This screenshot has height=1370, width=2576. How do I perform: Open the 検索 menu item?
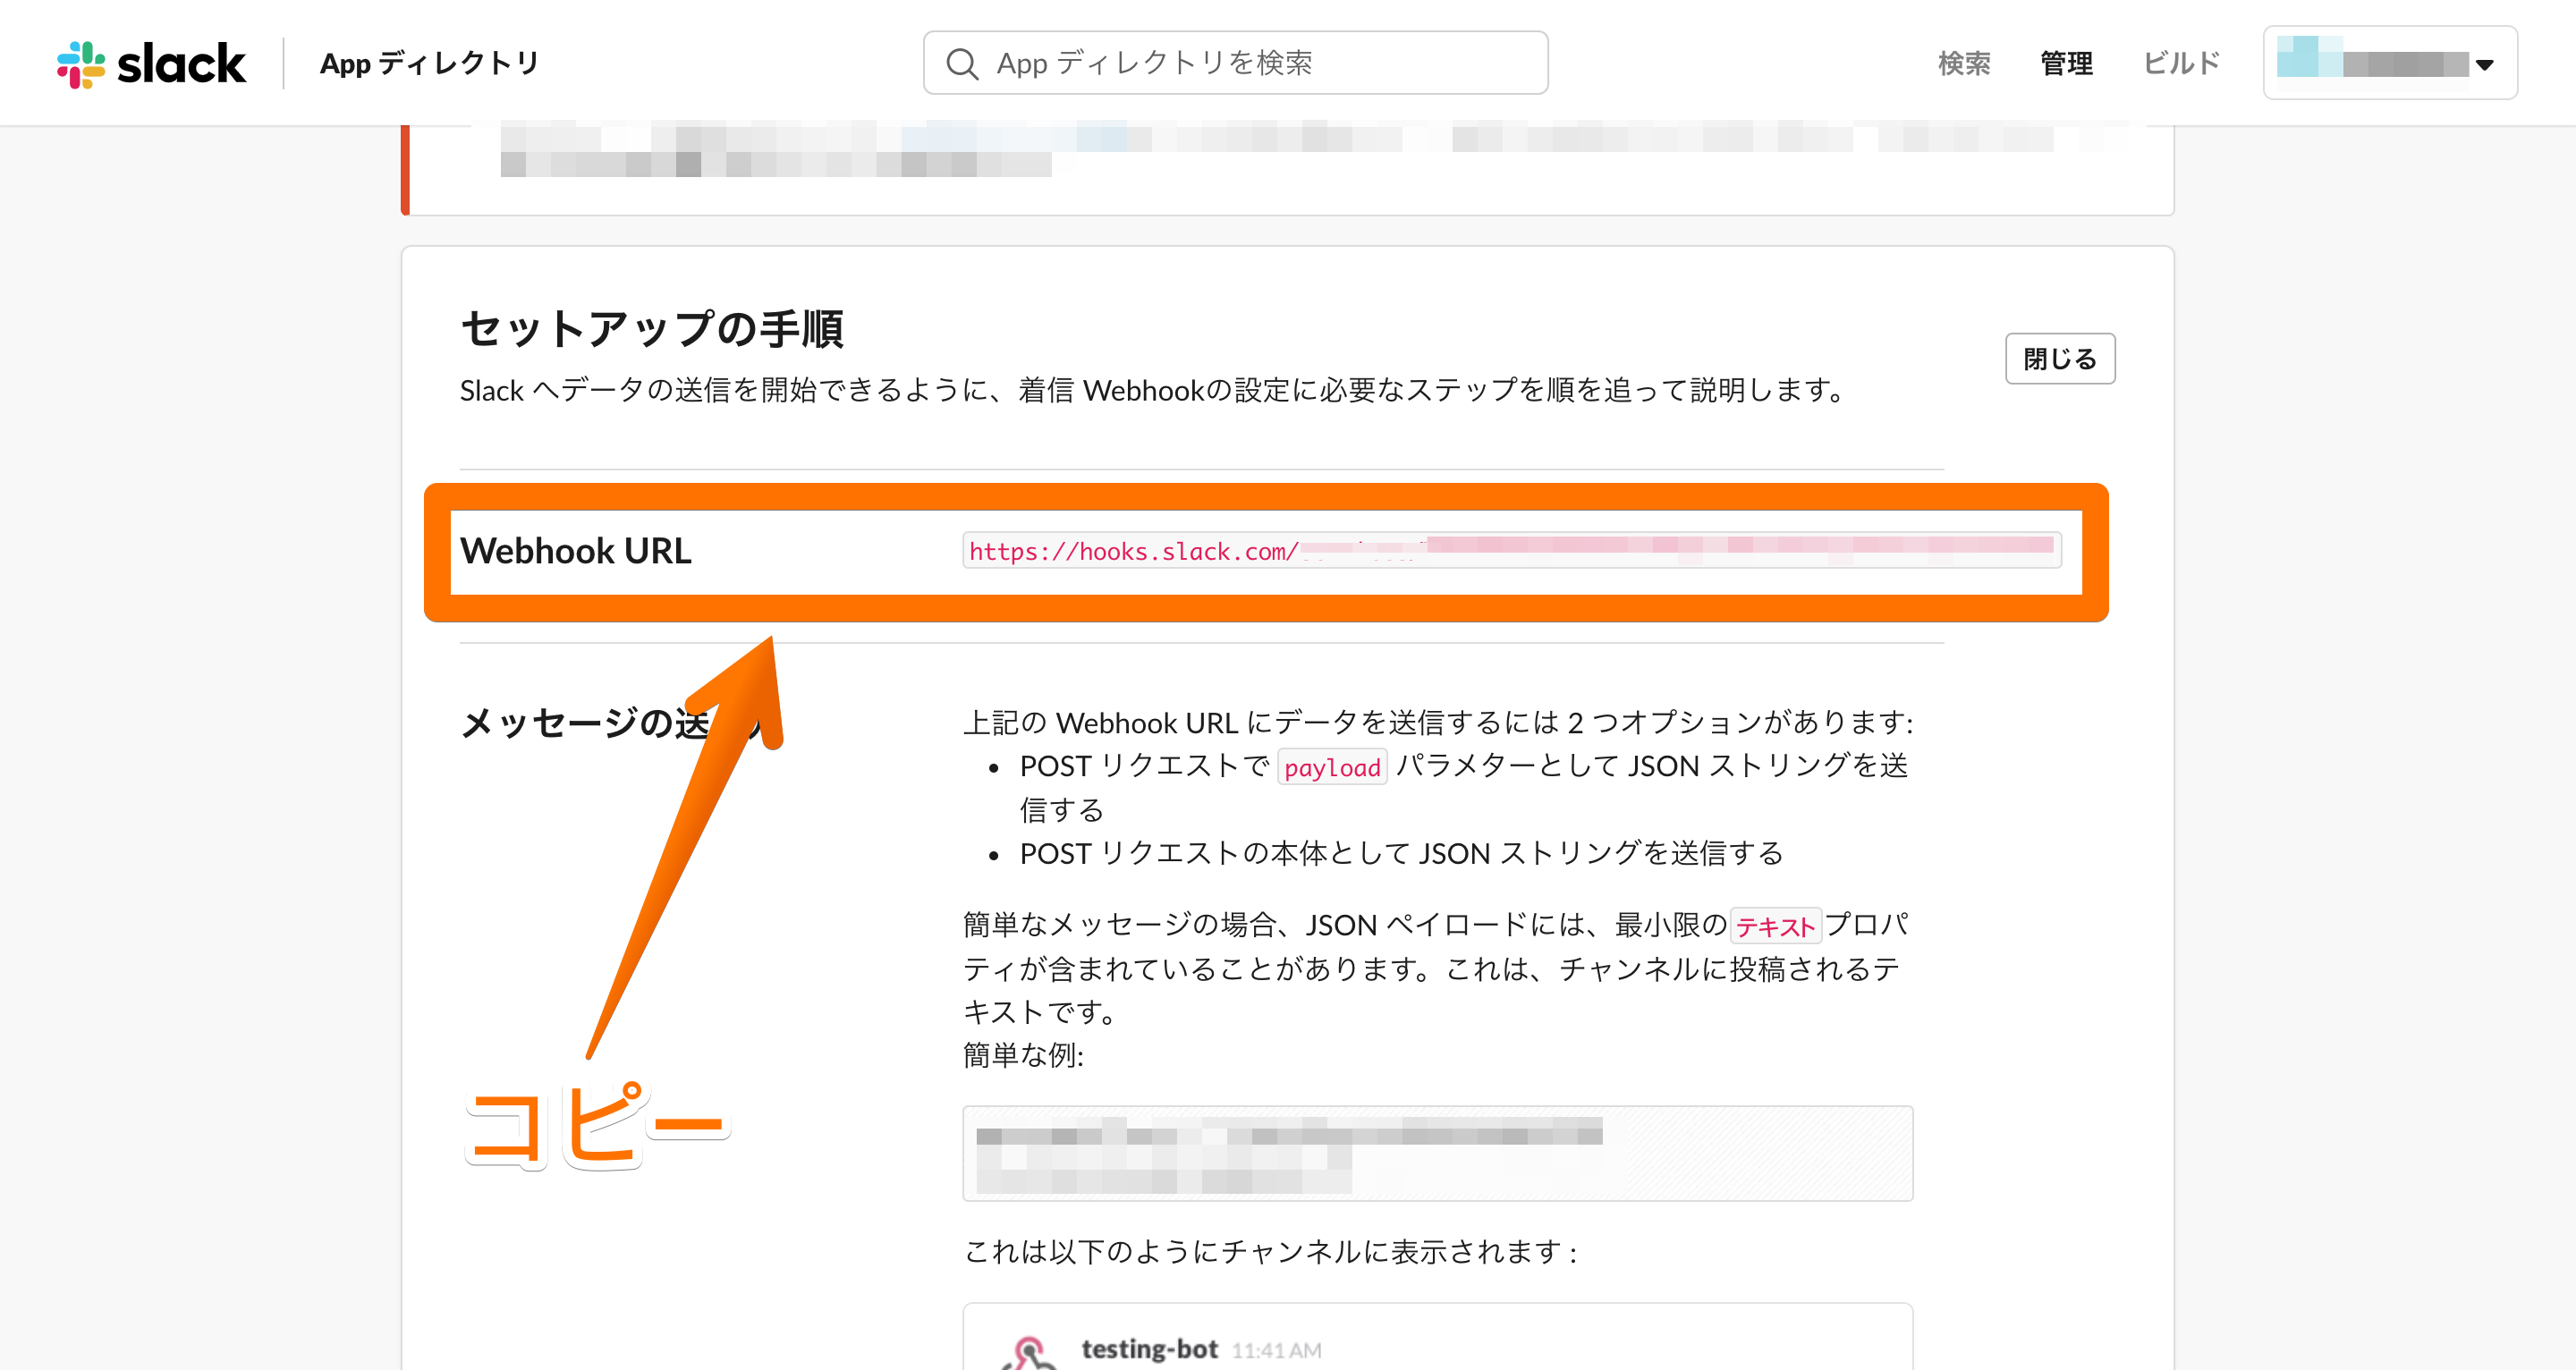pyautogui.click(x=1963, y=64)
